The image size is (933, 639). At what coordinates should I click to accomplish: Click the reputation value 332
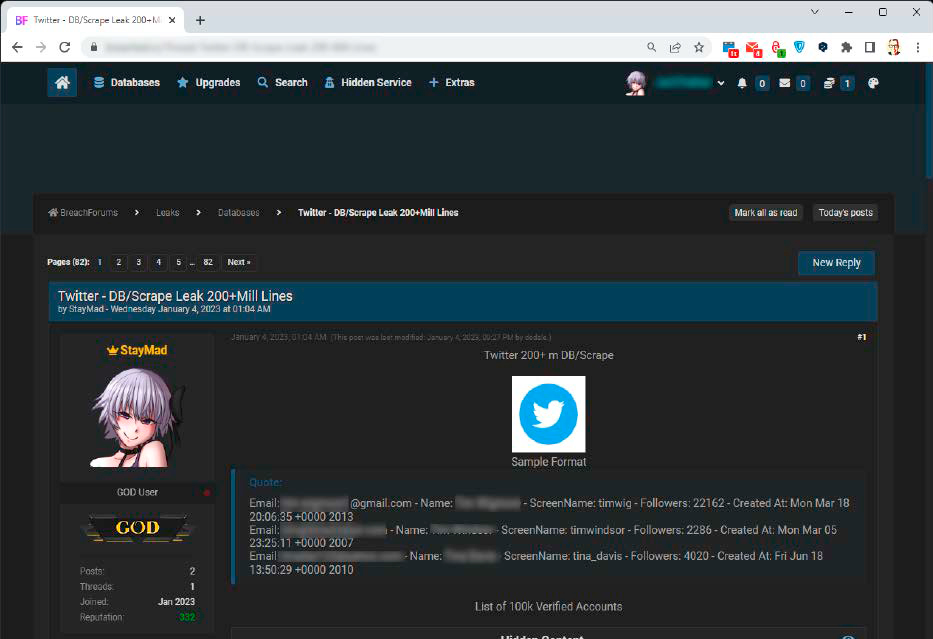point(187,617)
